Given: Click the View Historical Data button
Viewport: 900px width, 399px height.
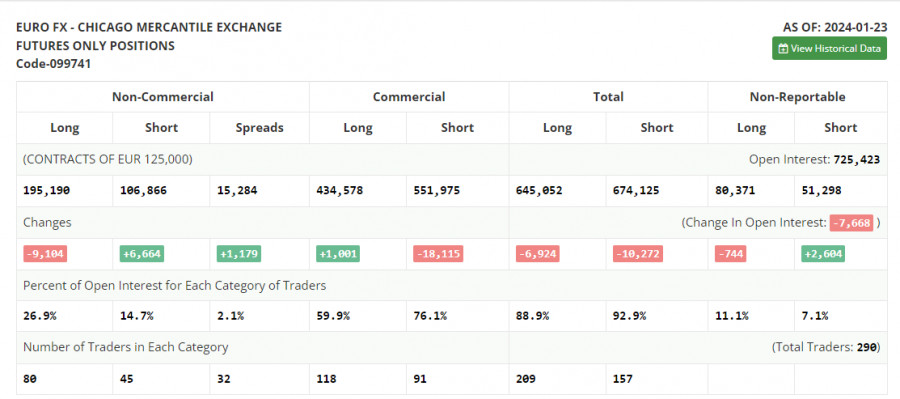Looking at the screenshot, I should point(829,48).
